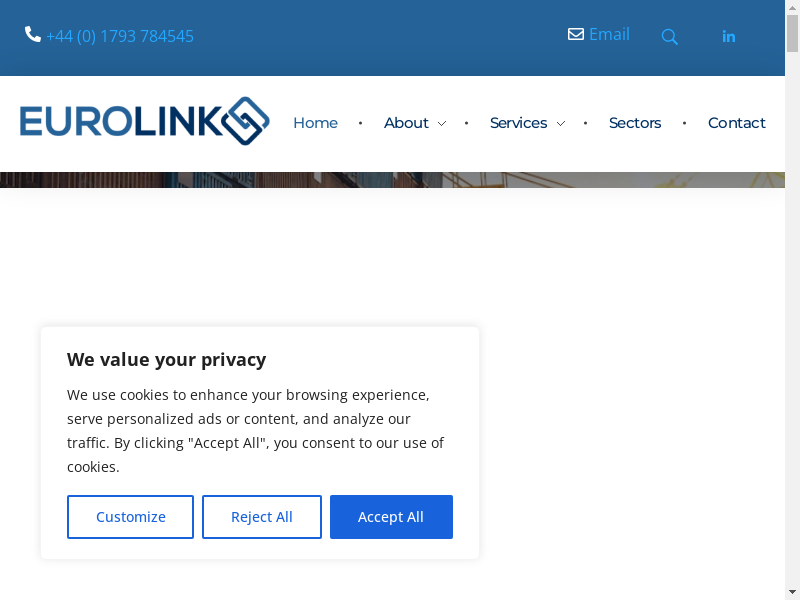Click the email envelope icon

[576, 34]
